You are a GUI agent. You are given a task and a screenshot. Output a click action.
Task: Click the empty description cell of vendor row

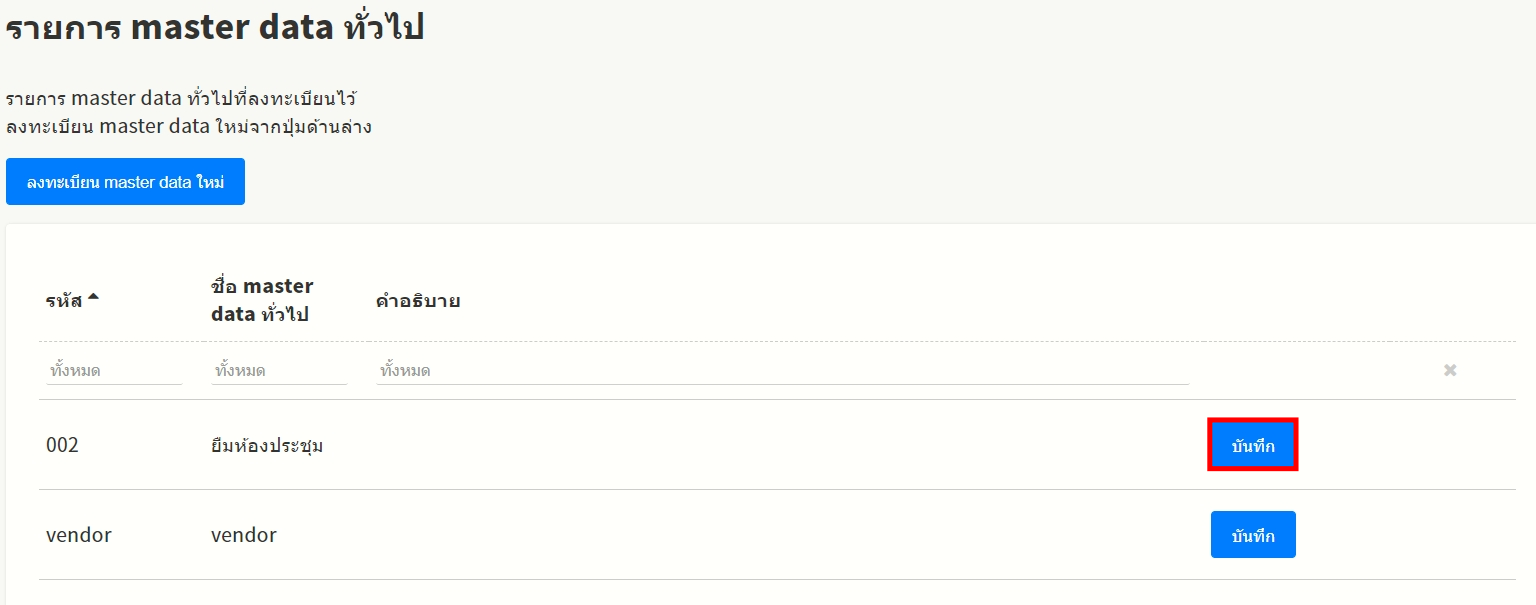(780, 535)
